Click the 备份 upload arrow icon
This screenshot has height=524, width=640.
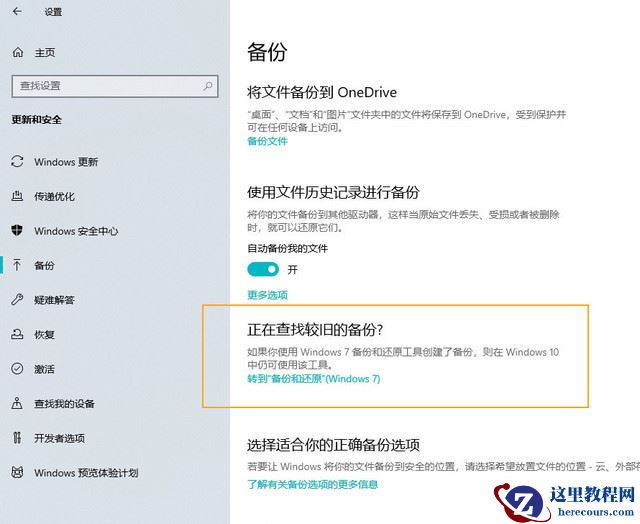tap(17, 265)
